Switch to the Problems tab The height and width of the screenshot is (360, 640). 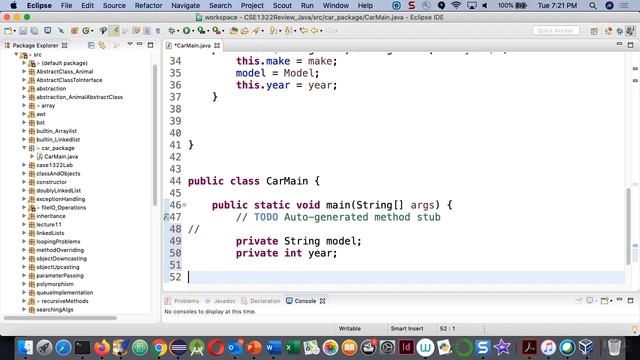182,301
